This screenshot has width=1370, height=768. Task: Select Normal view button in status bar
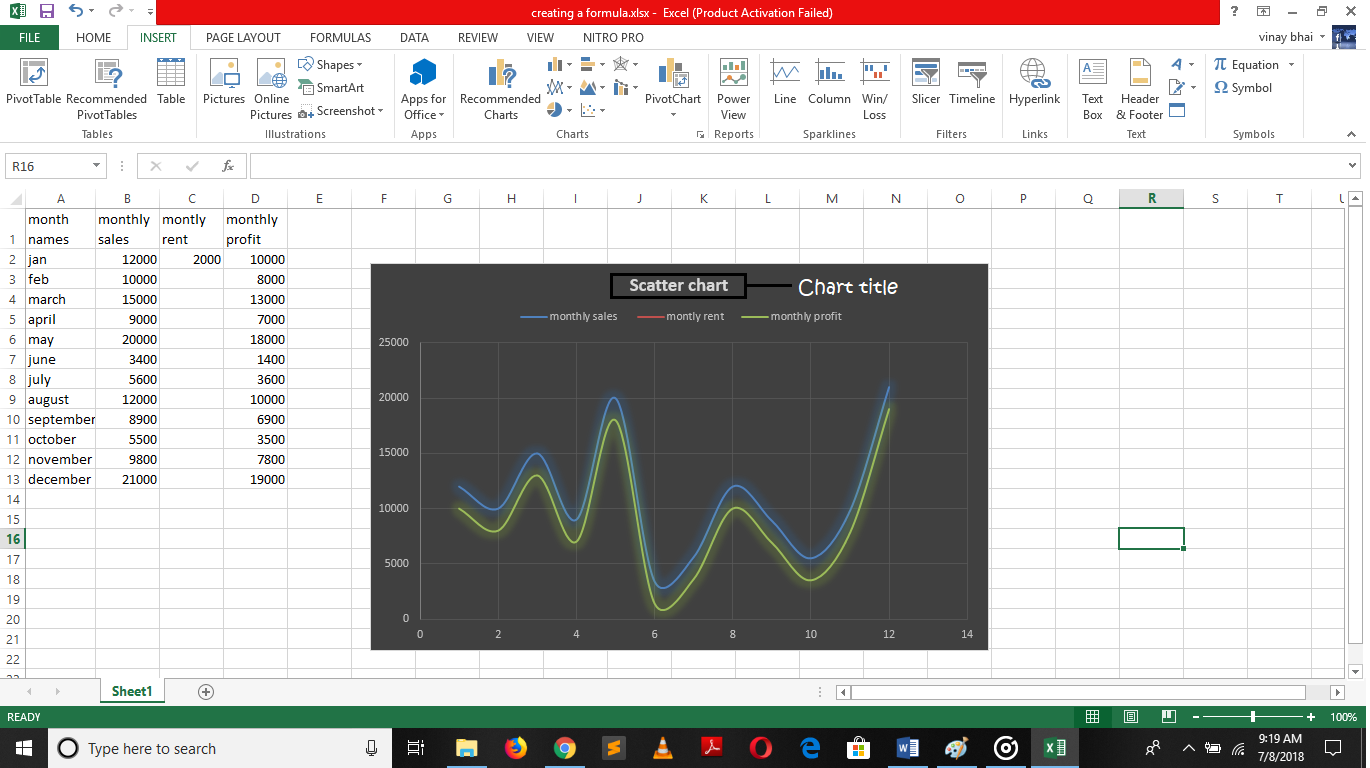1093,717
